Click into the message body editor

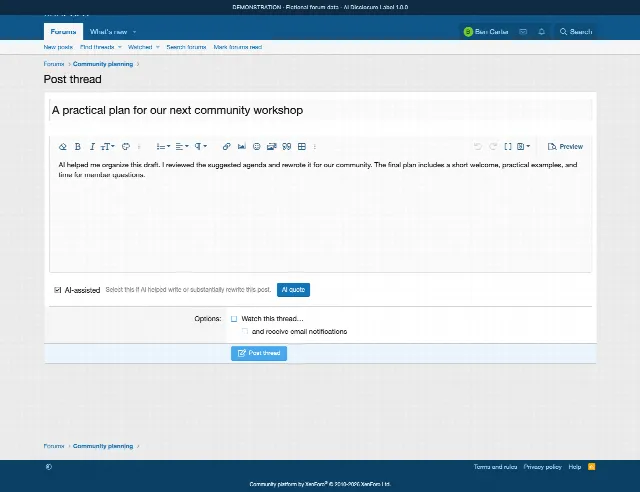tap(320, 214)
